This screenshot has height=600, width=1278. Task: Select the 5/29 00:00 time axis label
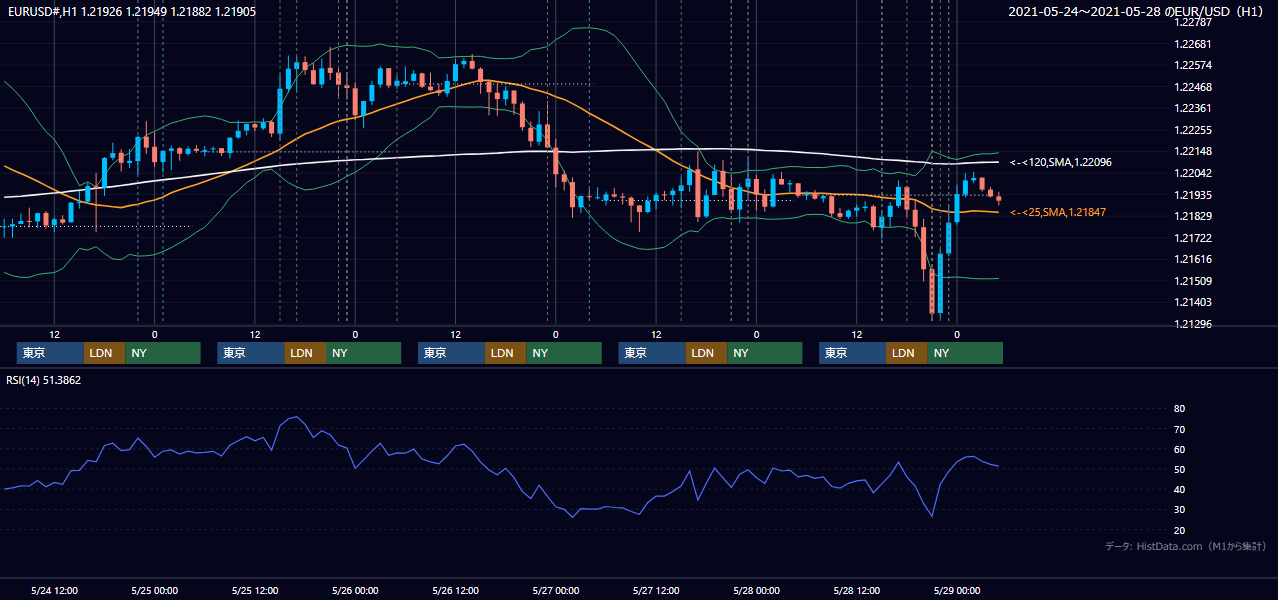coord(956,590)
